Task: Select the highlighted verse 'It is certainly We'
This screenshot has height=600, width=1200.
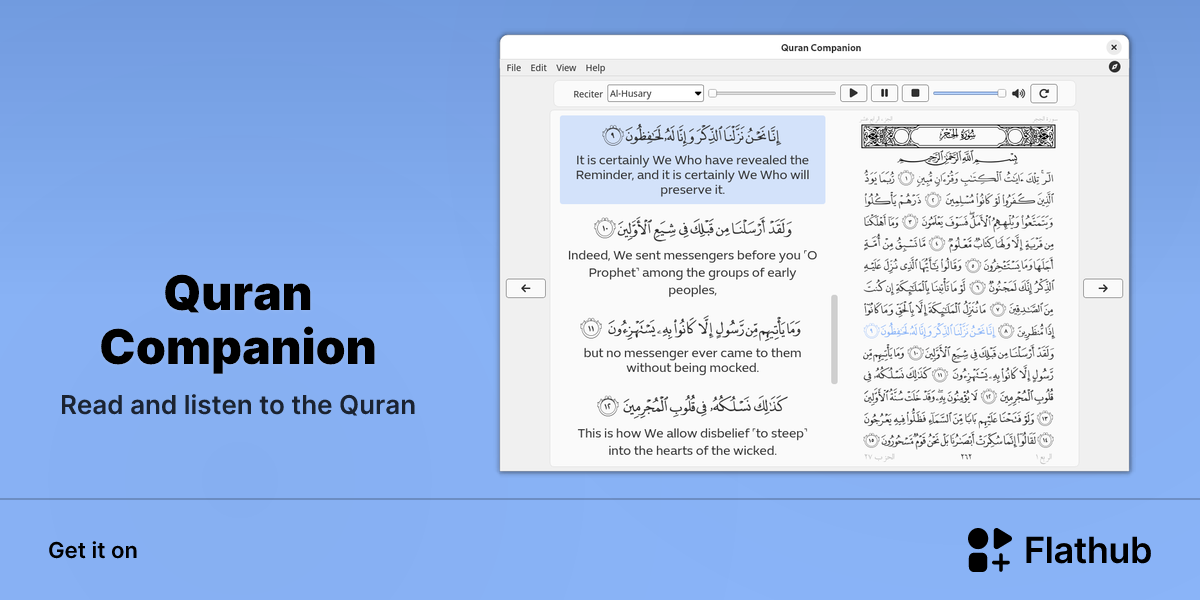Action: (x=692, y=160)
